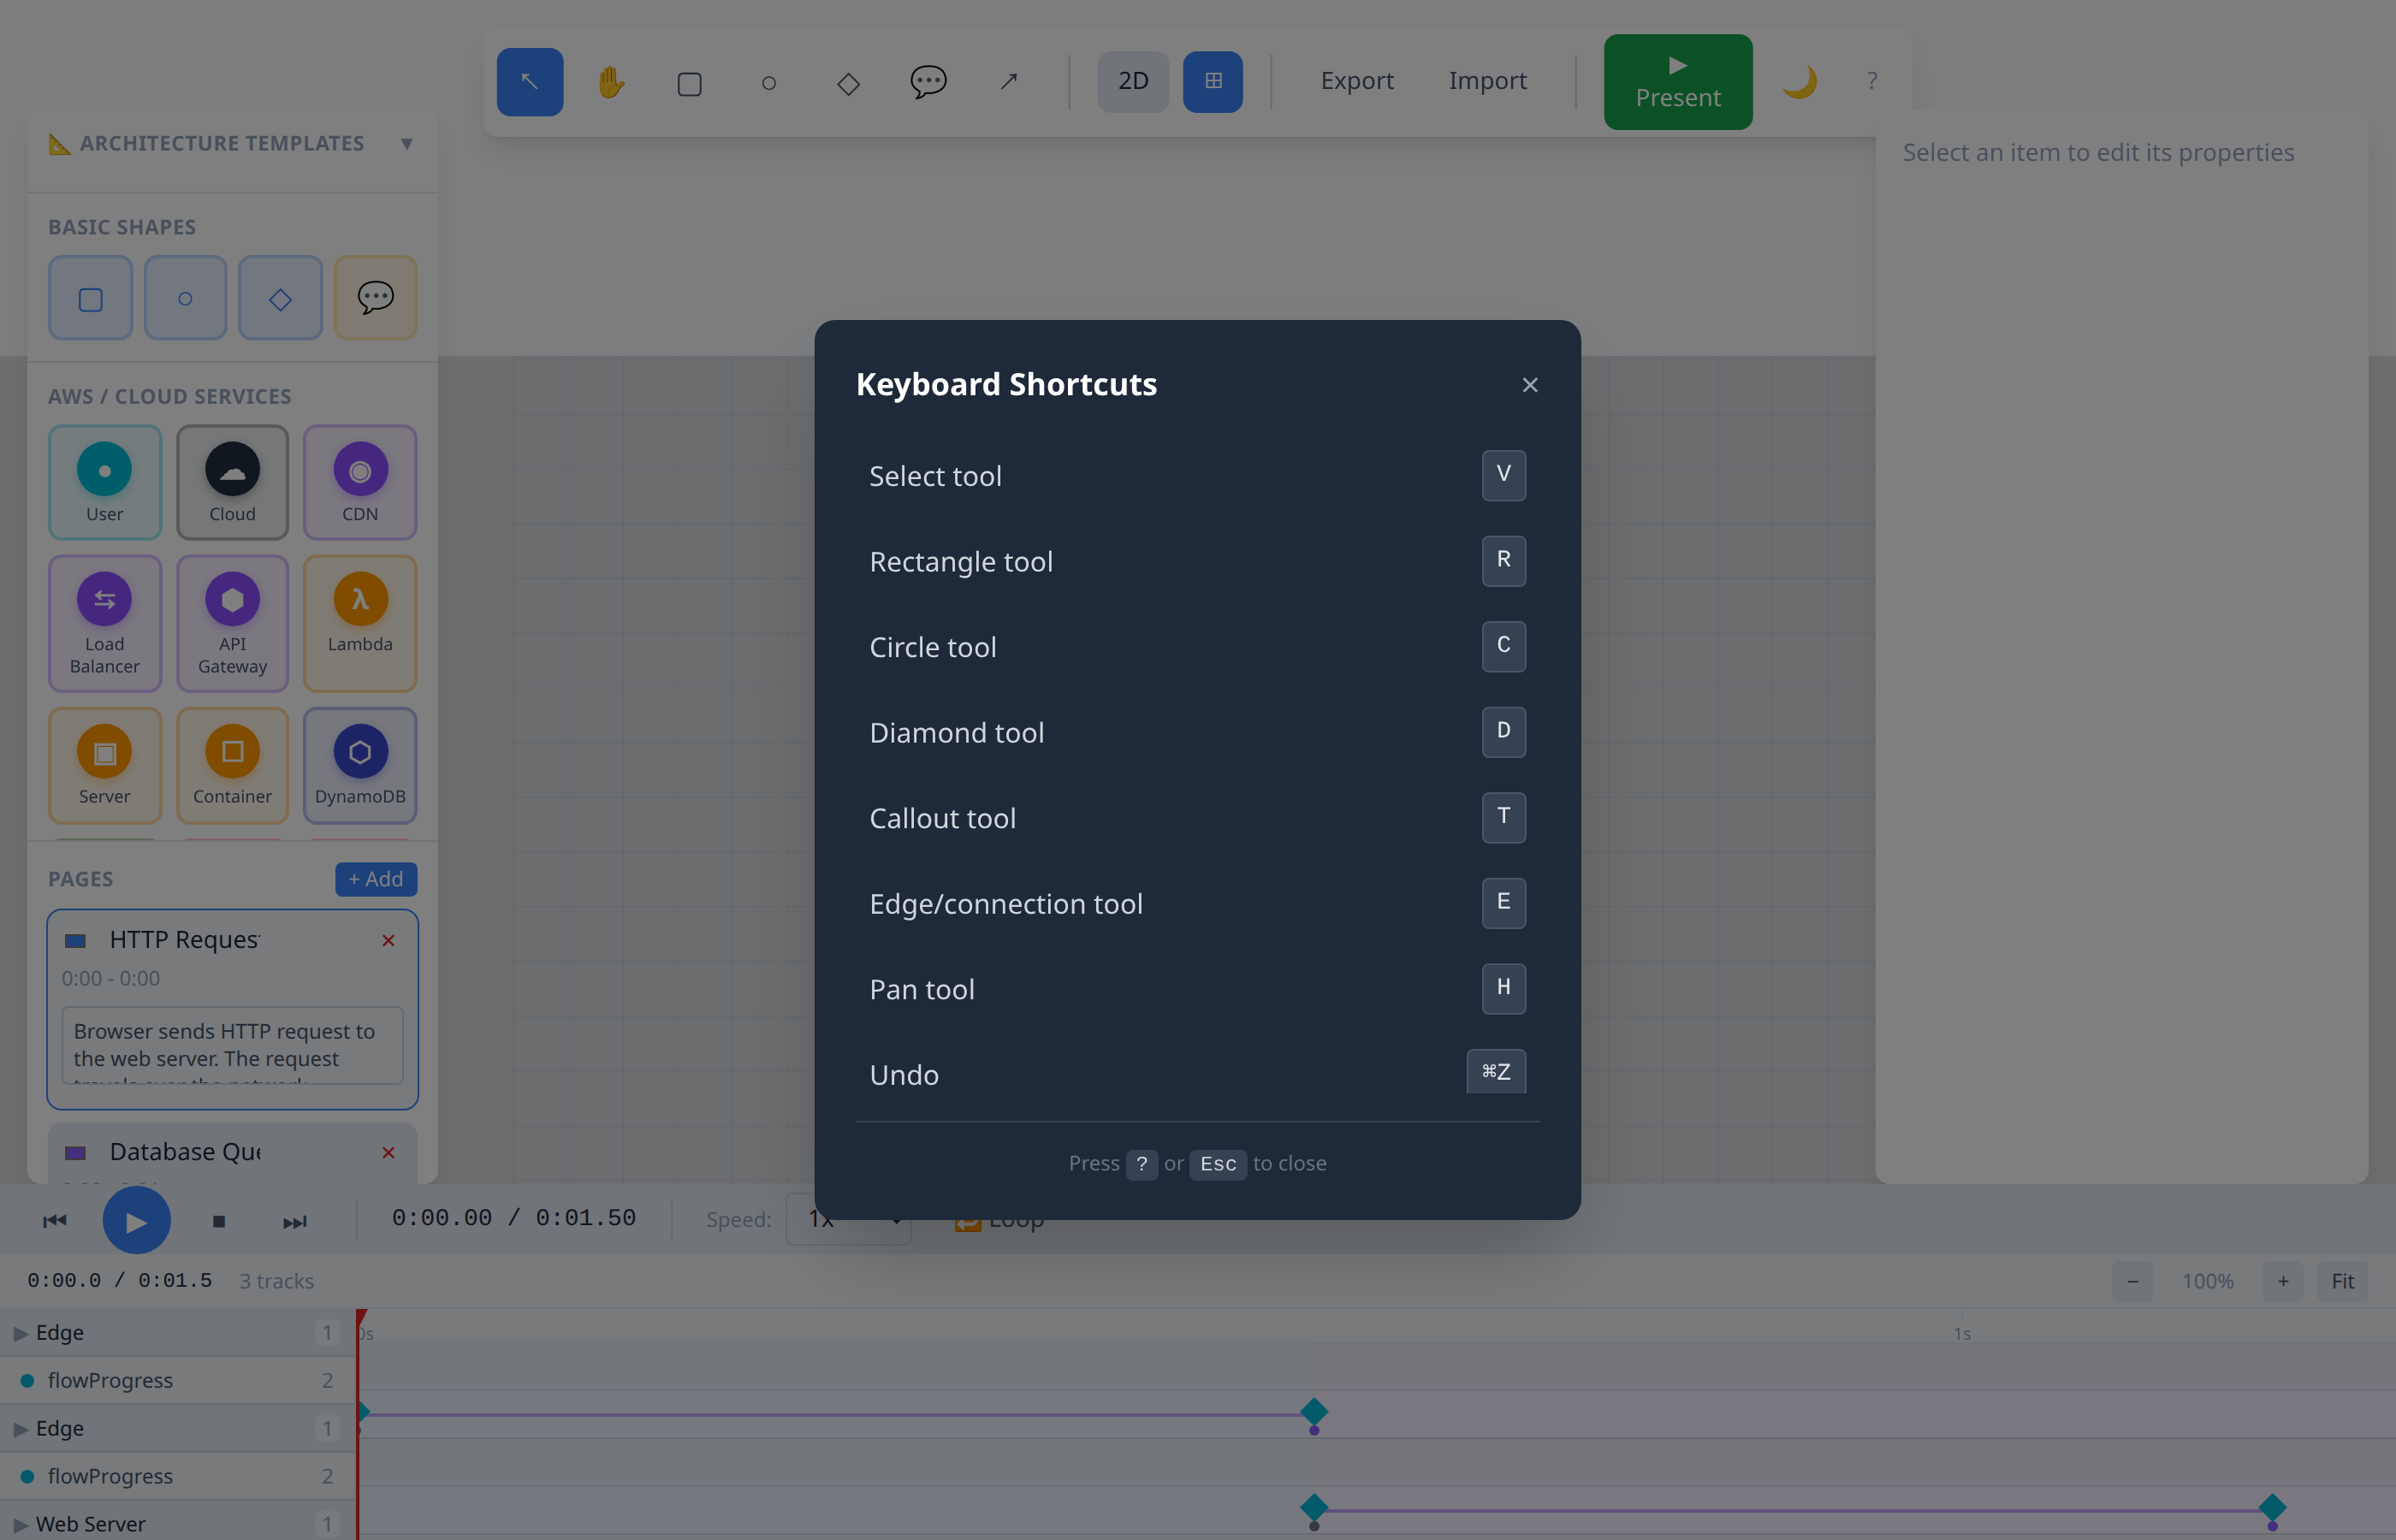Click the Fit timeline button

2342,1281
